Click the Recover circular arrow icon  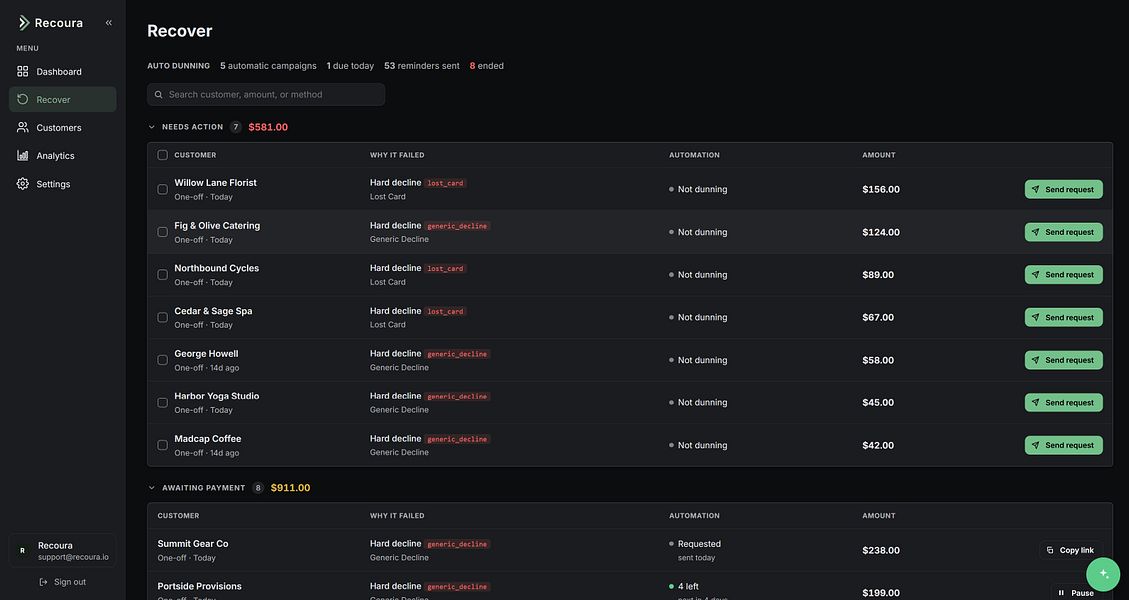[23, 99]
